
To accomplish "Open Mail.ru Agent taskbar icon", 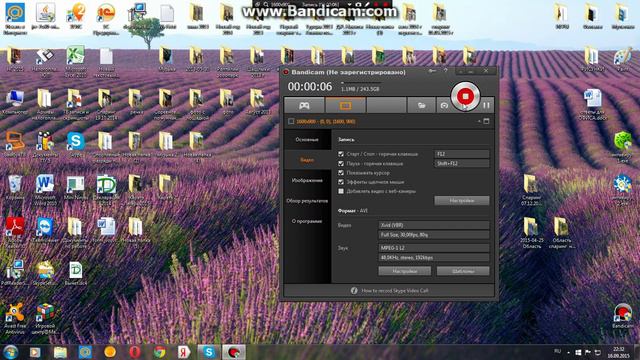I will point(85,352).
